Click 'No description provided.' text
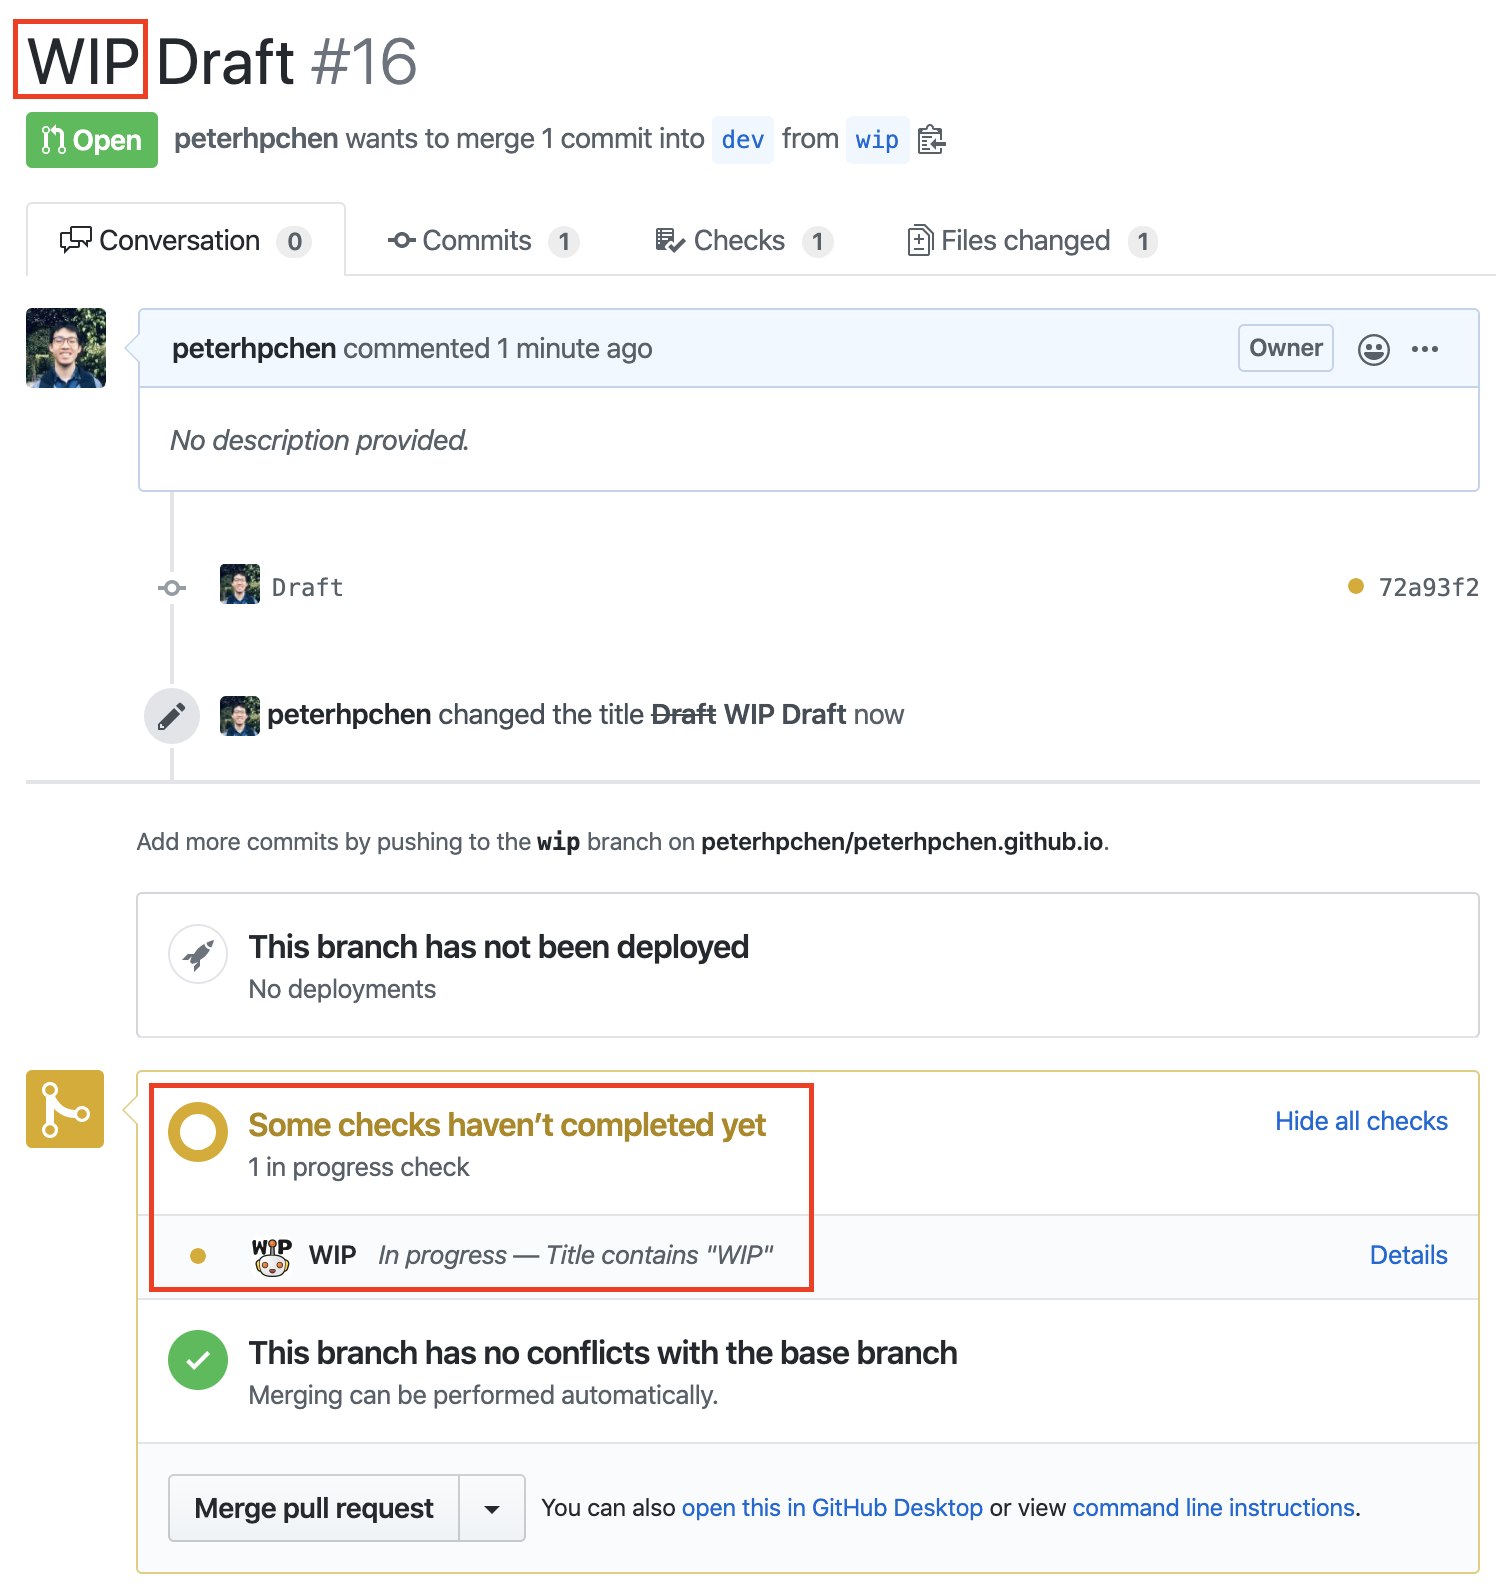This screenshot has height=1592, width=1496. [x=320, y=440]
